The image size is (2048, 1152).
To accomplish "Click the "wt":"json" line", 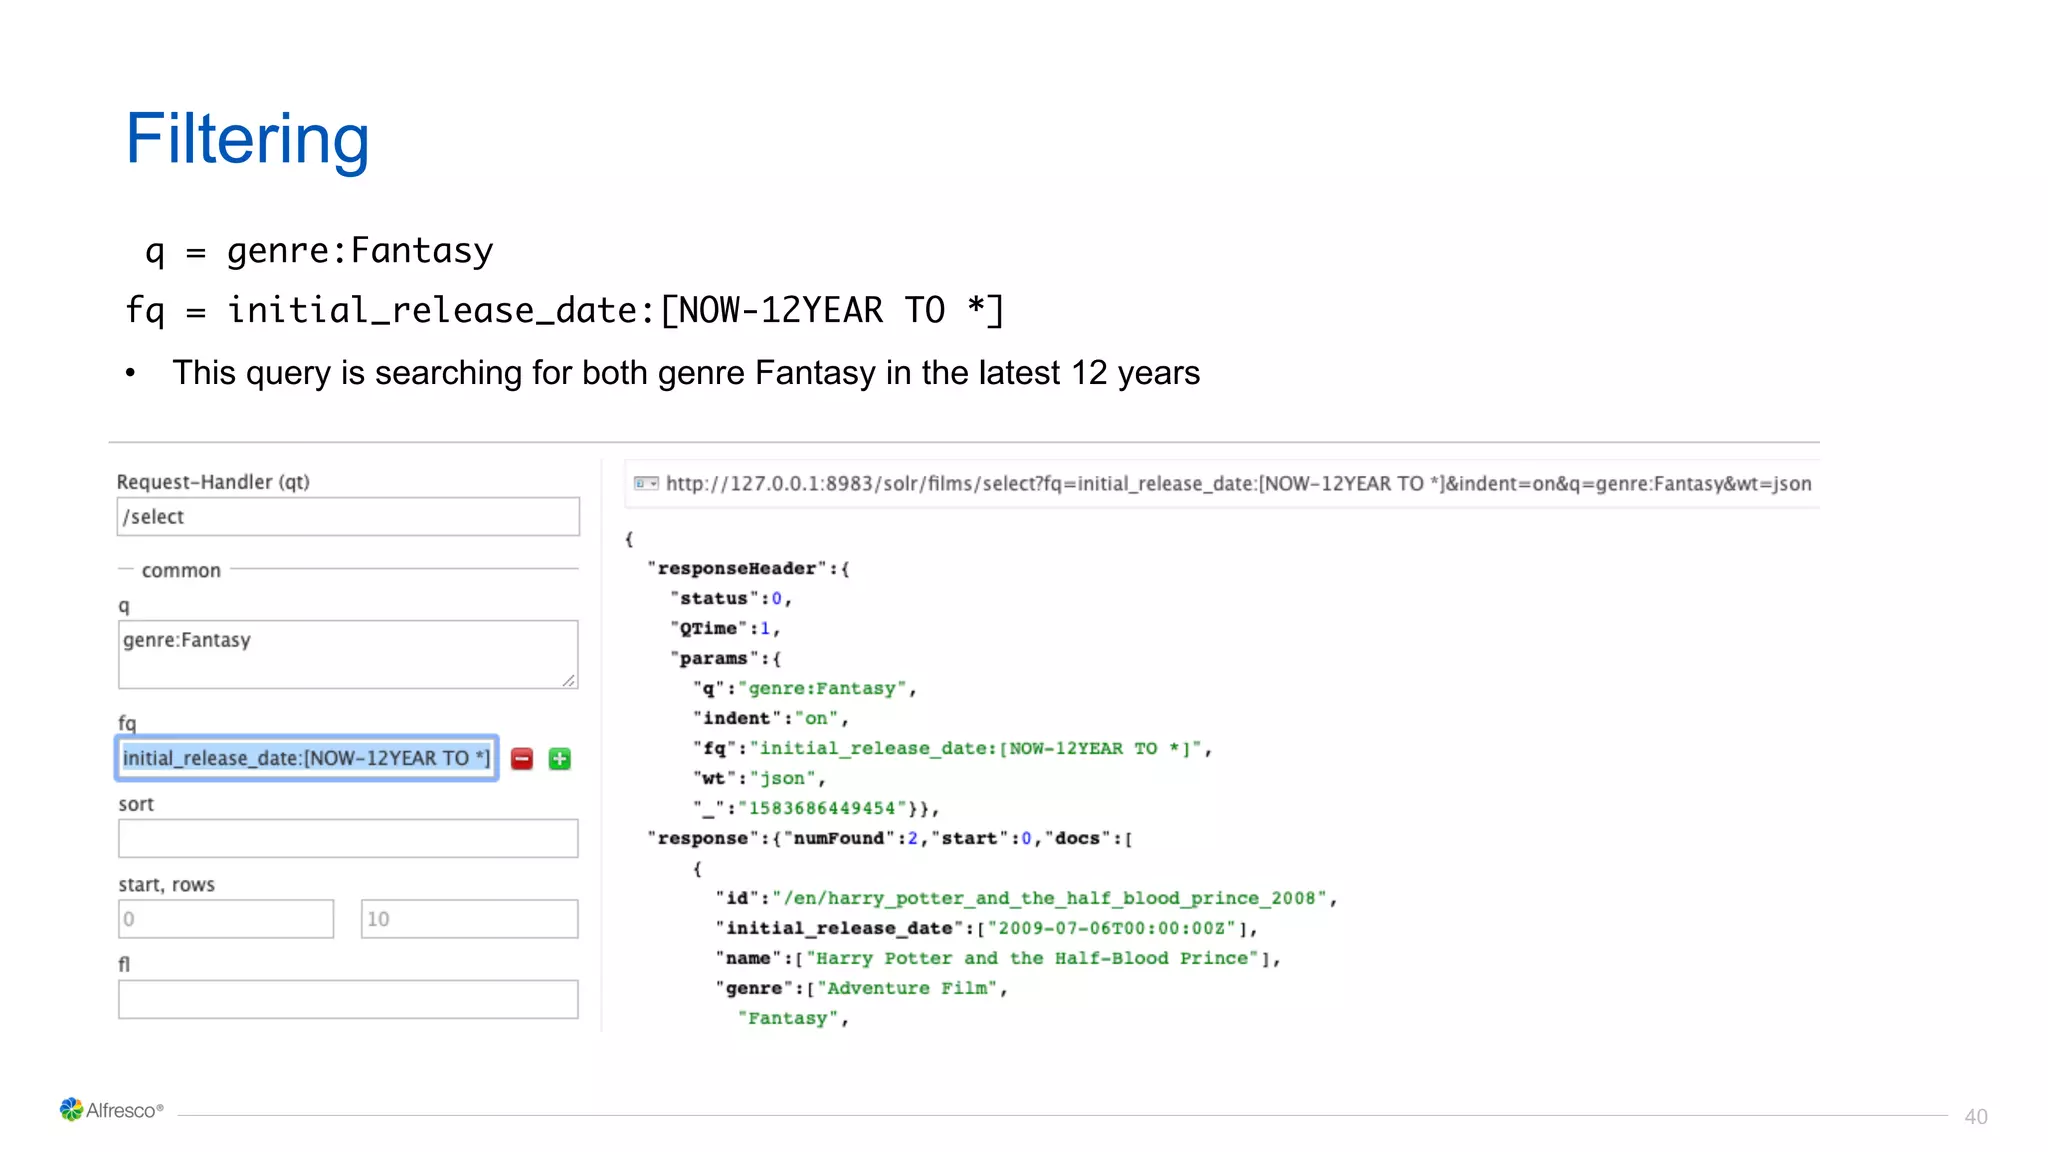I will (759, 778).
